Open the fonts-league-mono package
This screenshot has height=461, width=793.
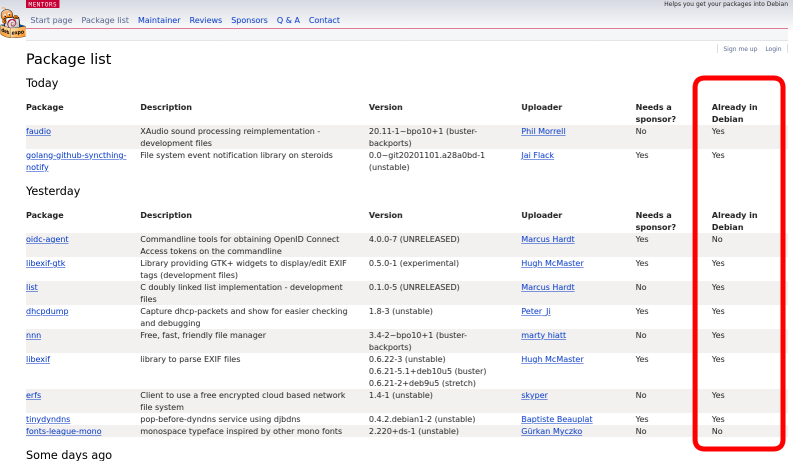[64, 431]
